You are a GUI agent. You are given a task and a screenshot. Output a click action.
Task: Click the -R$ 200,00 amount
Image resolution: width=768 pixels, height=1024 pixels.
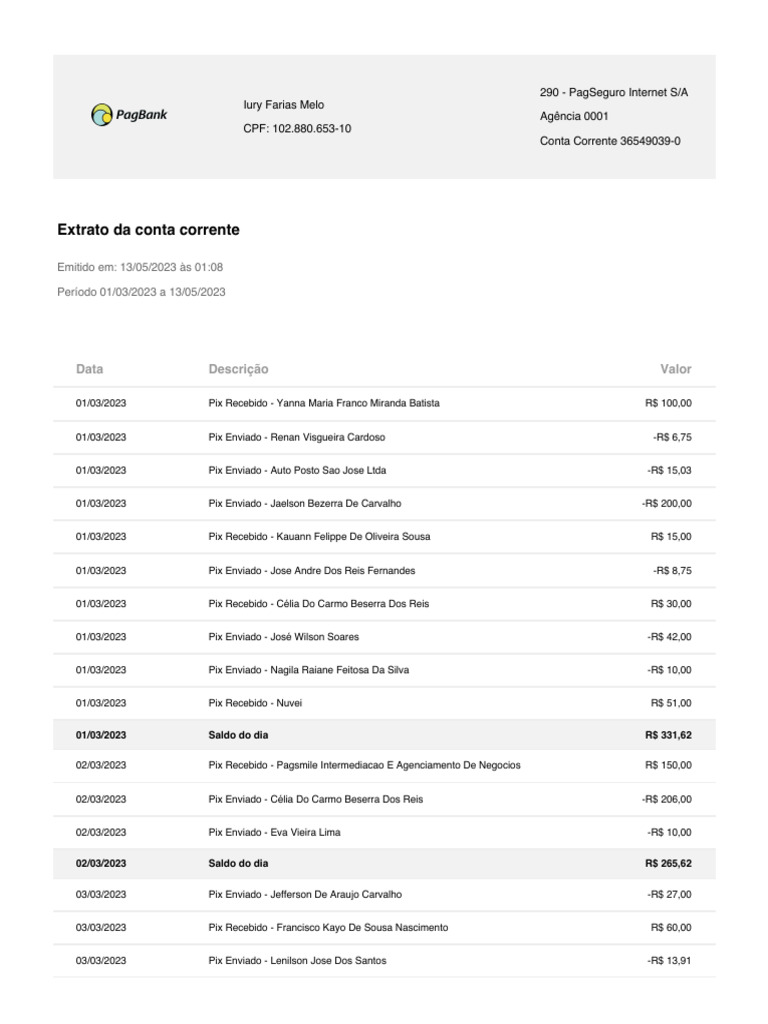666,503
